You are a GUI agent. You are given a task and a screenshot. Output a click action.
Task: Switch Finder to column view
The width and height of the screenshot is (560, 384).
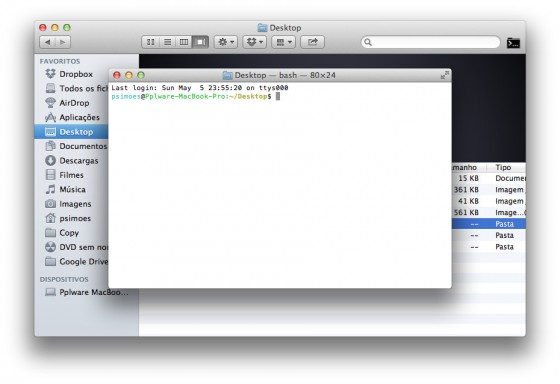tap(184, 42)
